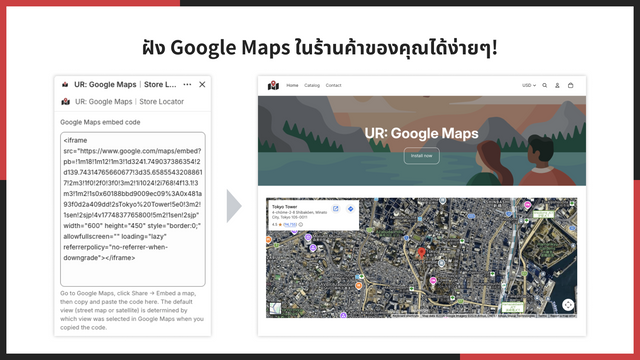Open the more options ellipsis menu

coord(187,84)
